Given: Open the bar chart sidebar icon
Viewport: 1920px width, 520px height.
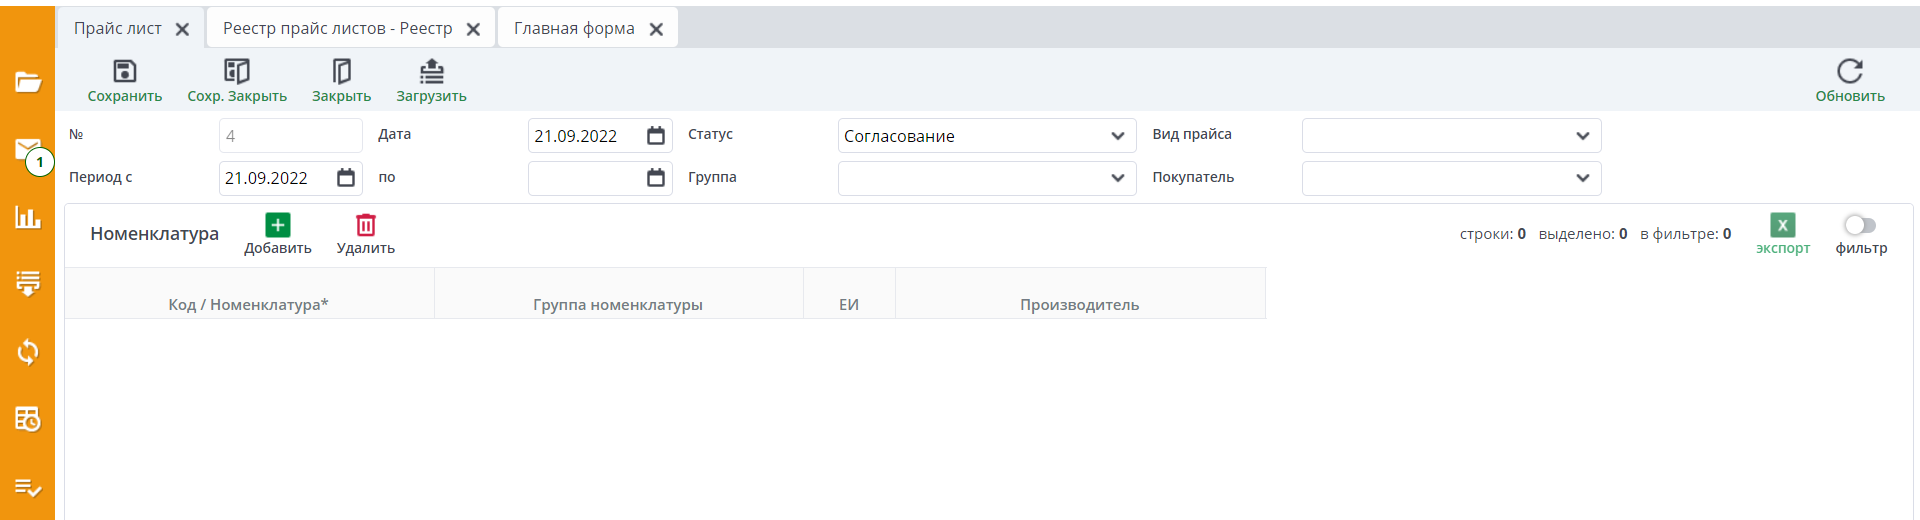Looking at the screenshot, I should pyautogui.click(x=28, y=217).
